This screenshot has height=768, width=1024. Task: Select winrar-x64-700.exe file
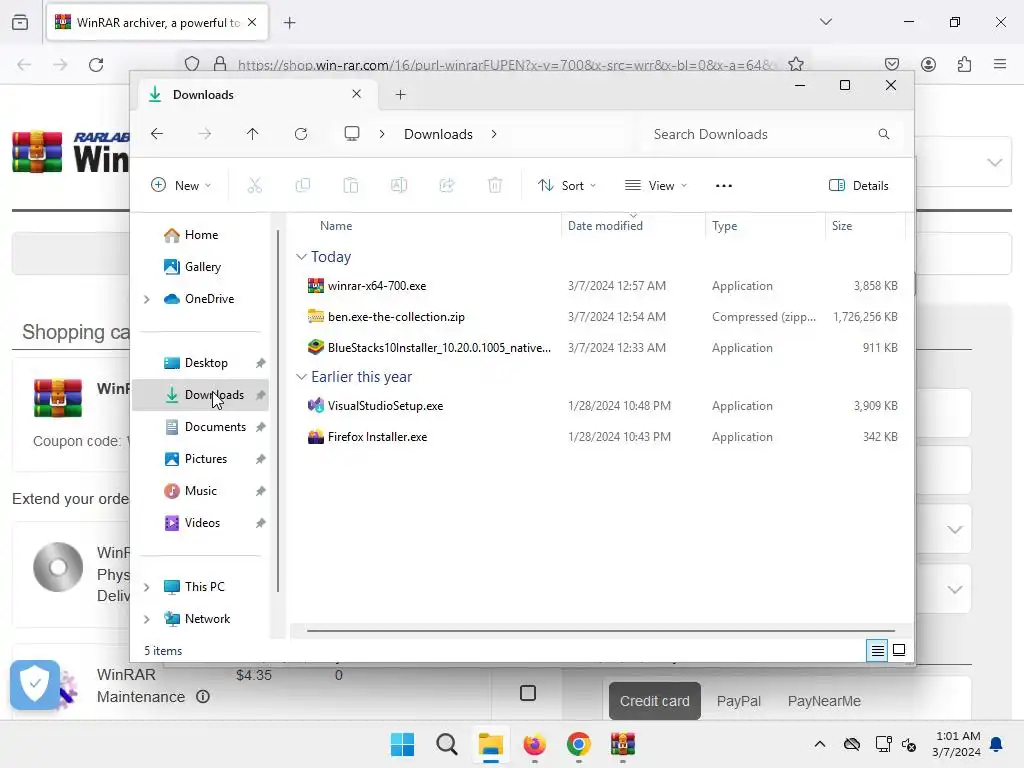[377, 286]
